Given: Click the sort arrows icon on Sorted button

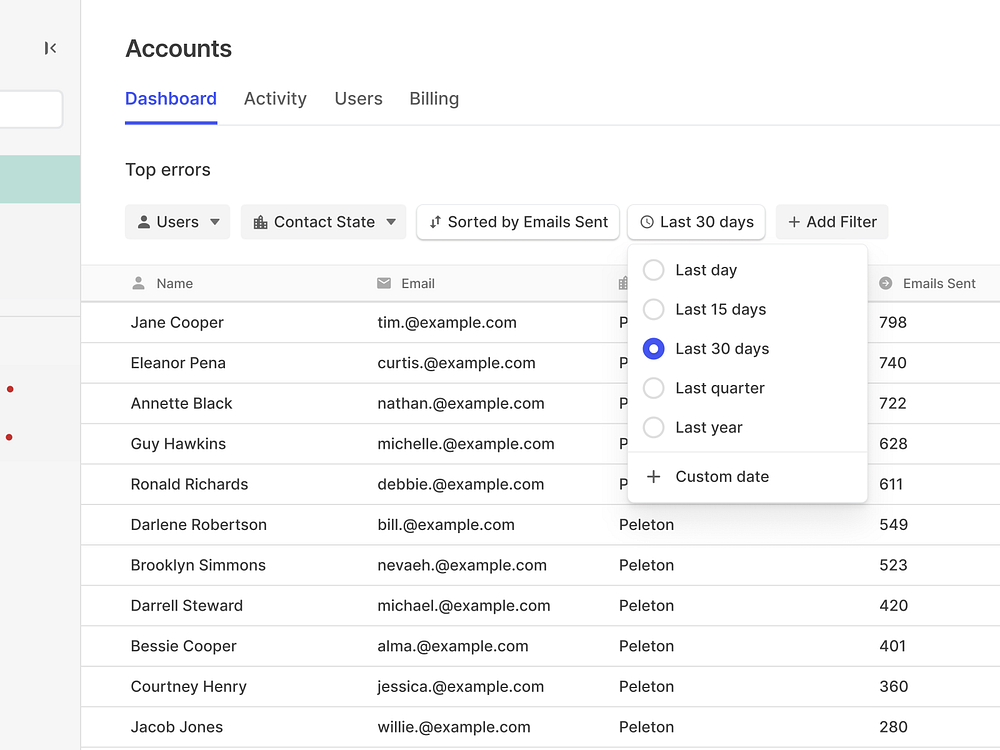Looking at the screenshot, I should (x=435, y=222).
